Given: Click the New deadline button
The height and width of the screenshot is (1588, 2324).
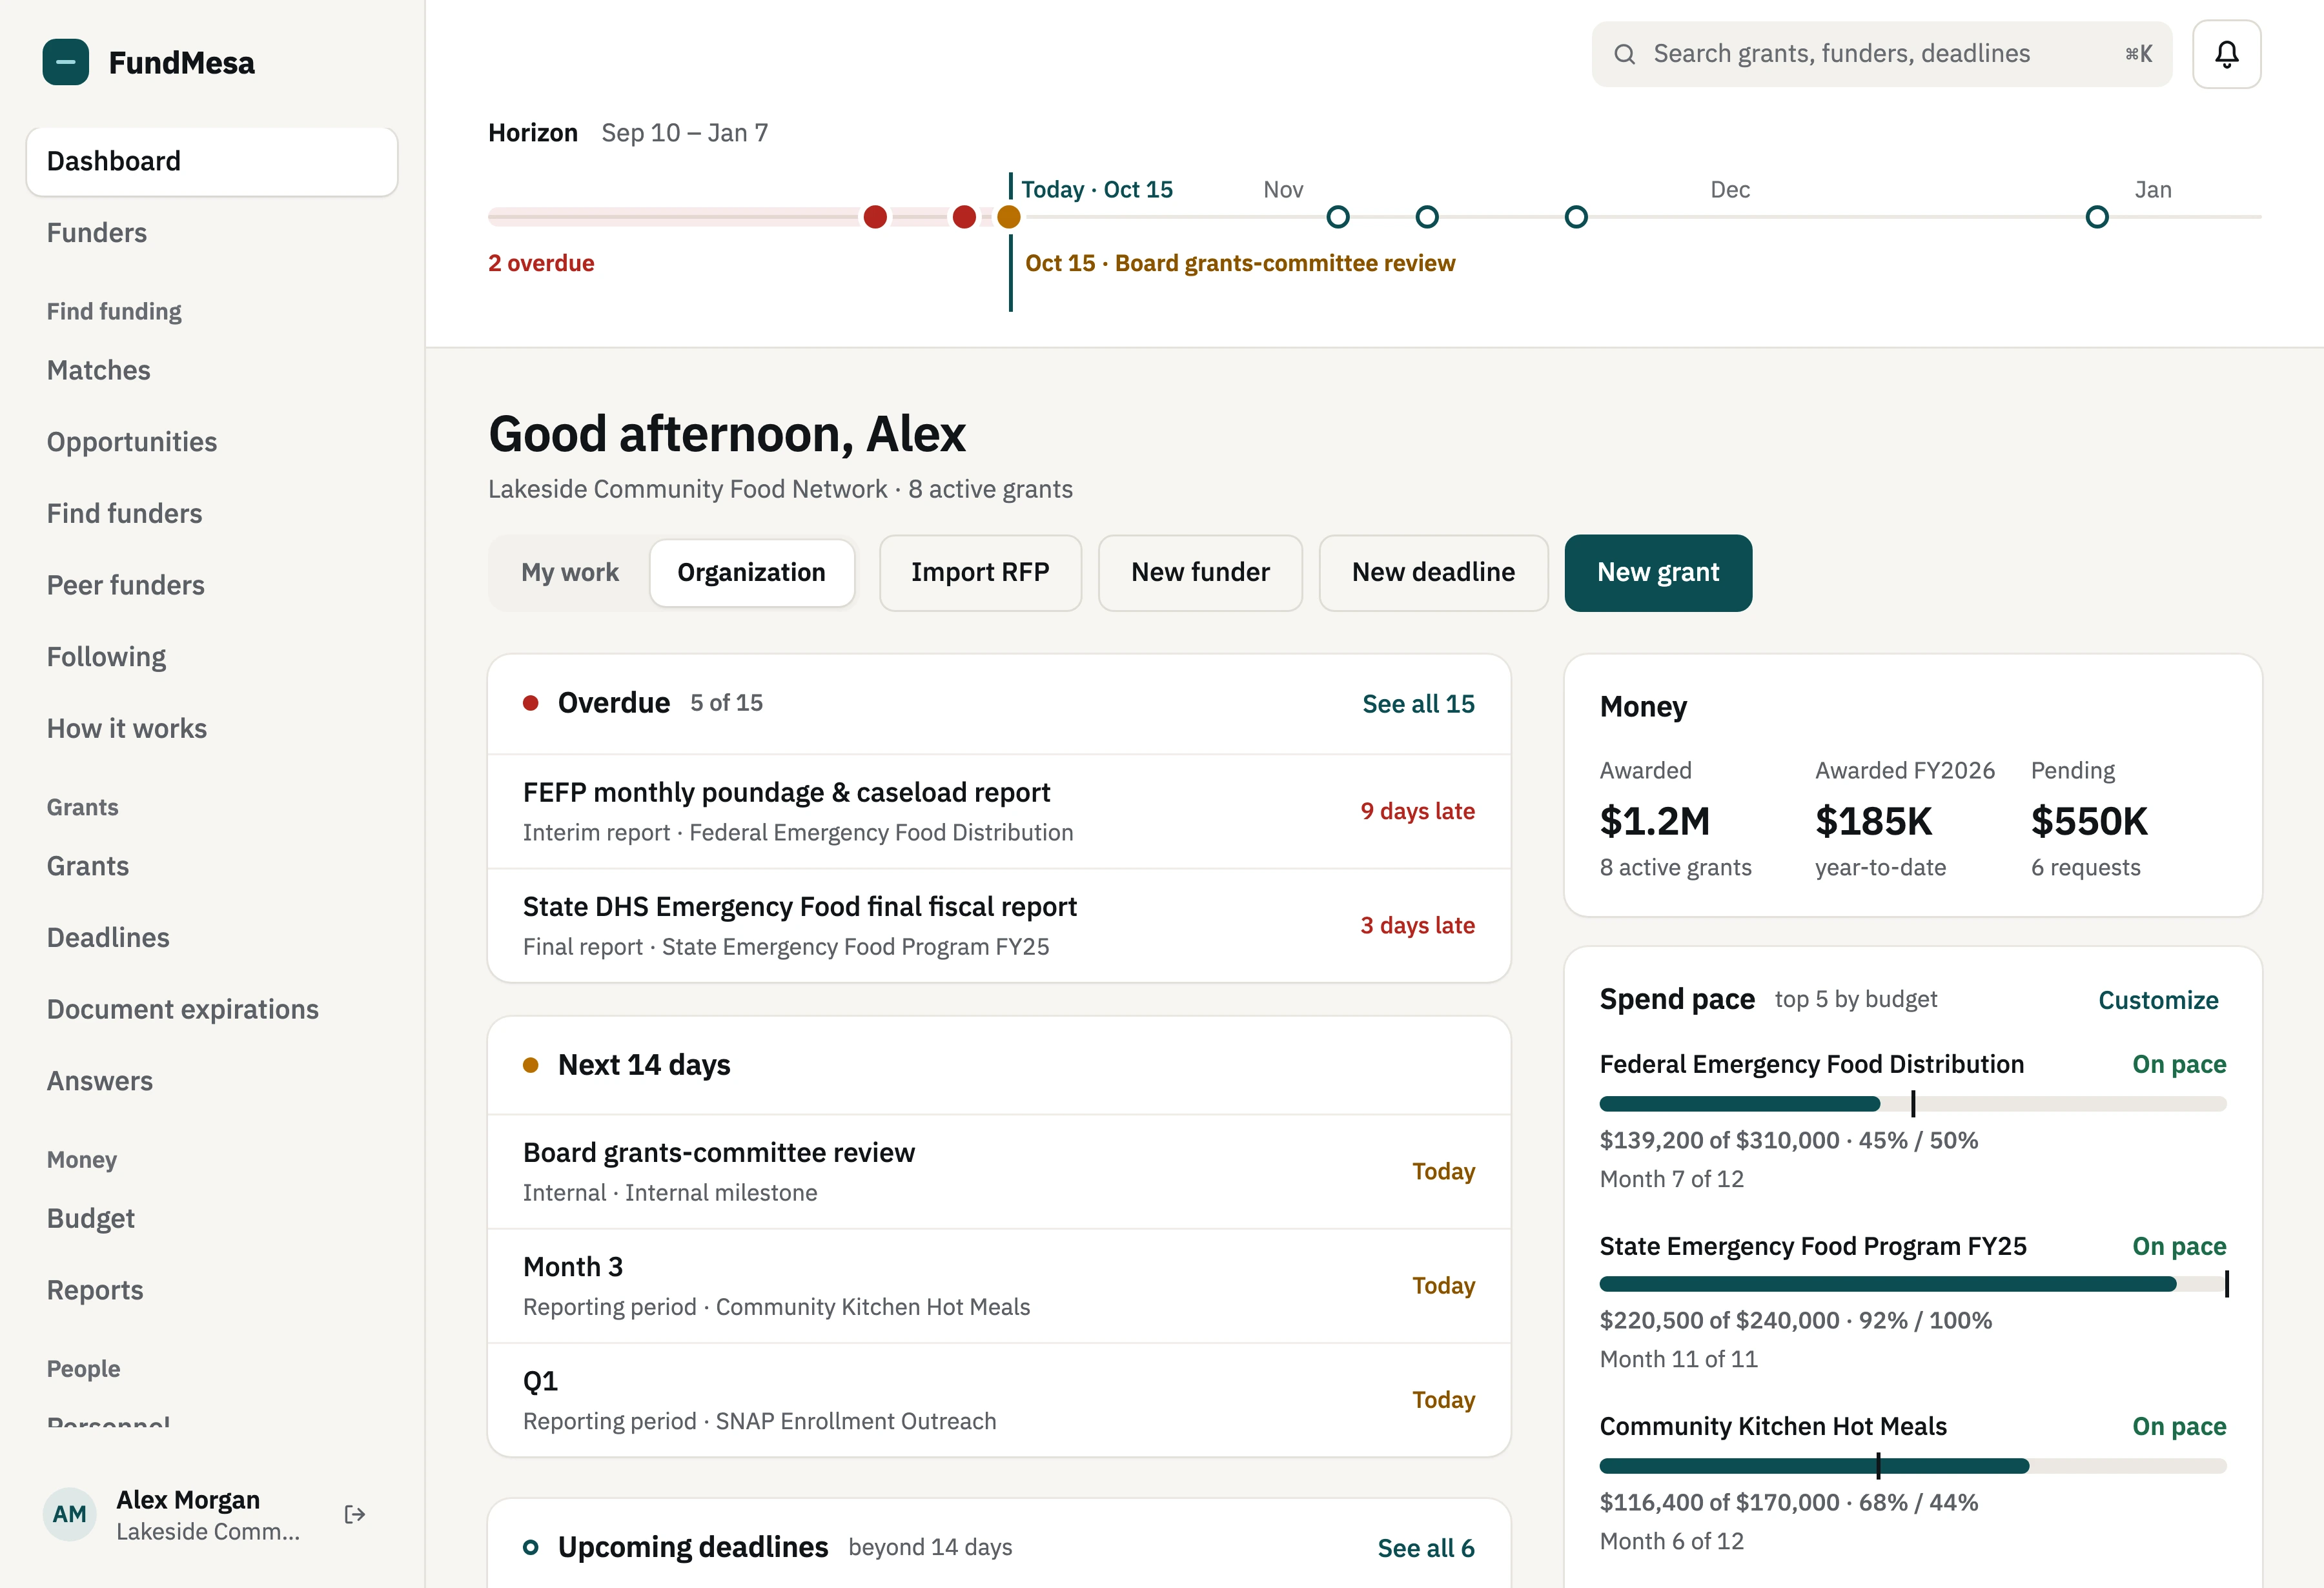Looking at the screenshot, I should click(1433, 573).
